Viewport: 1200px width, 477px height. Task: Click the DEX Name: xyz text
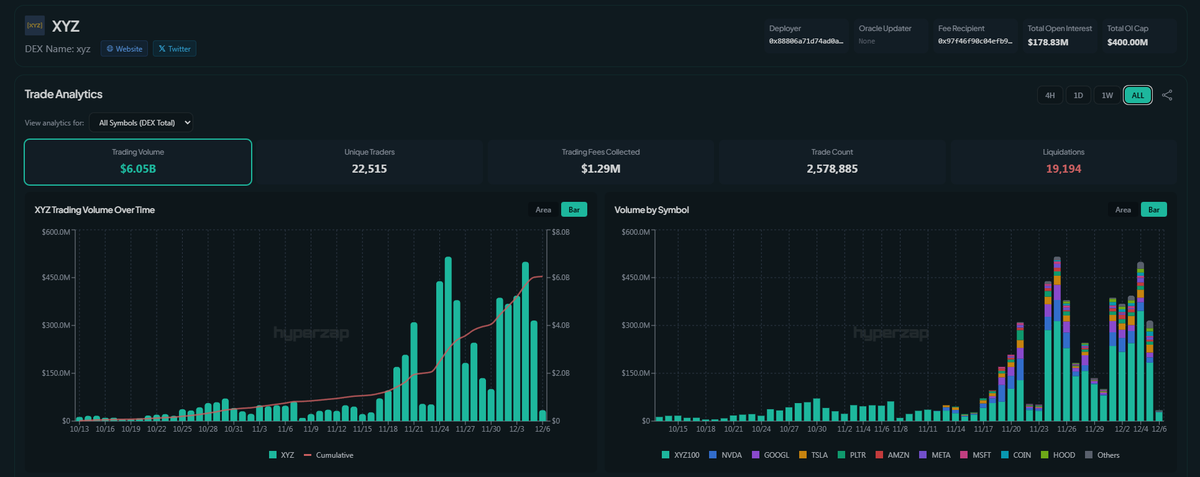tap(57, 48)
